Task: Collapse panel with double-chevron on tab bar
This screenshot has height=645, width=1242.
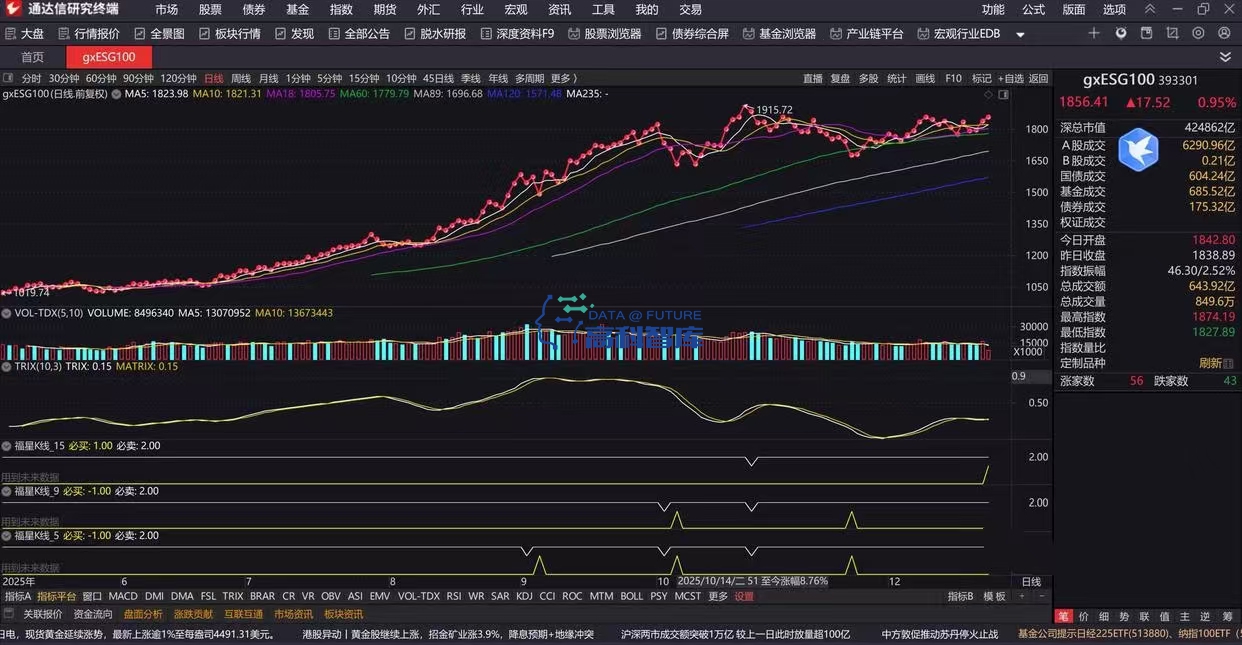Action: [1225, 57]
